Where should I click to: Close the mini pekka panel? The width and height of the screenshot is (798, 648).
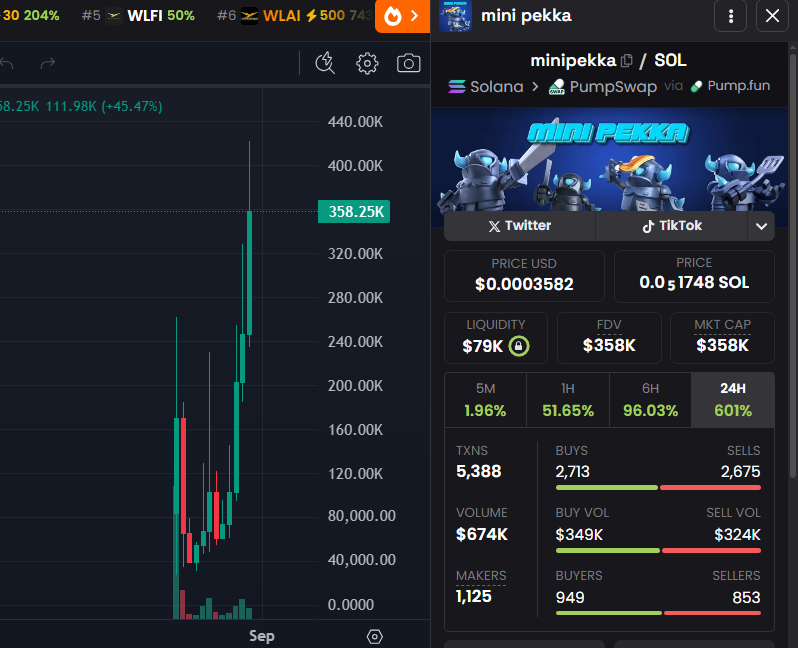772,16
